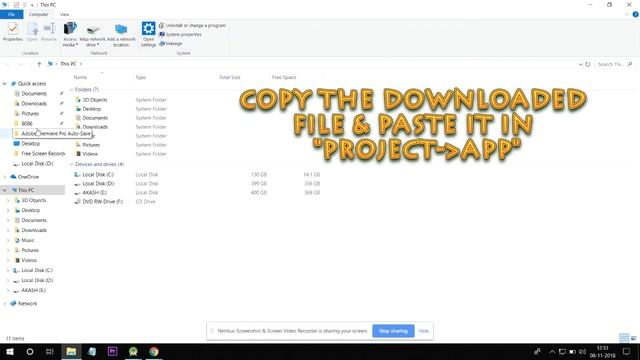Open address bar history dropdown
Screen dimensions: 640x360
(x=580, y=64)
